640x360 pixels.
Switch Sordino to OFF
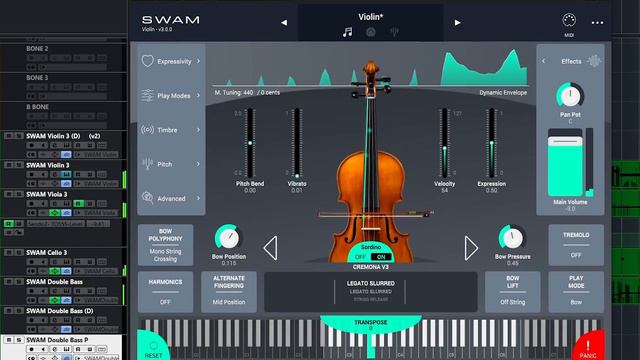[x=360, y=257]
